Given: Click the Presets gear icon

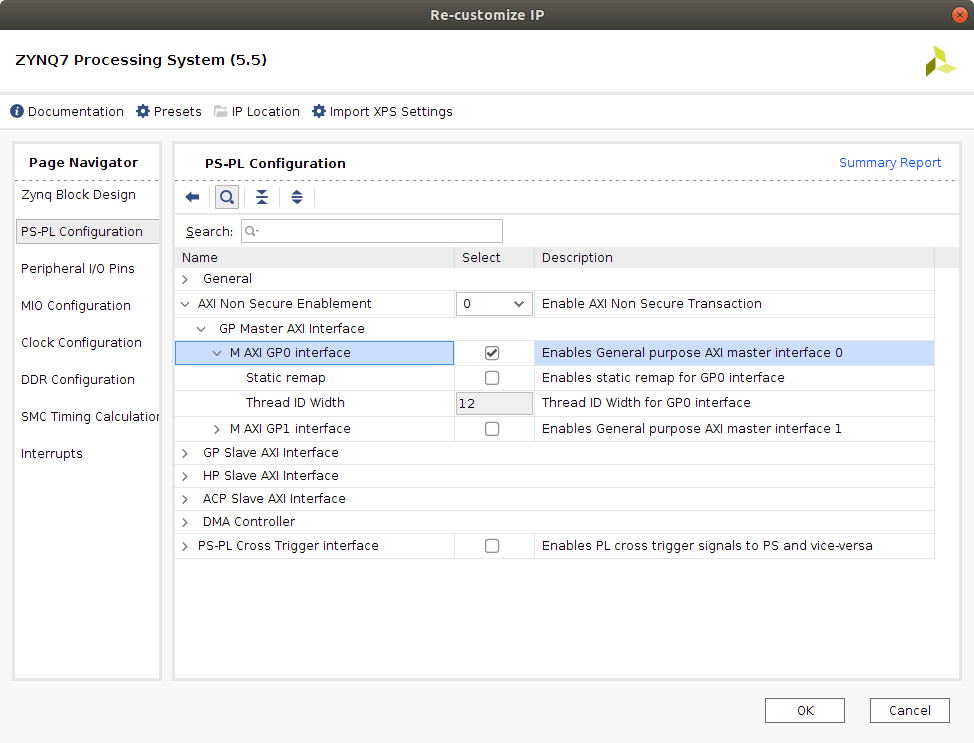Looking at the screenshot, I should click(143, 111).
